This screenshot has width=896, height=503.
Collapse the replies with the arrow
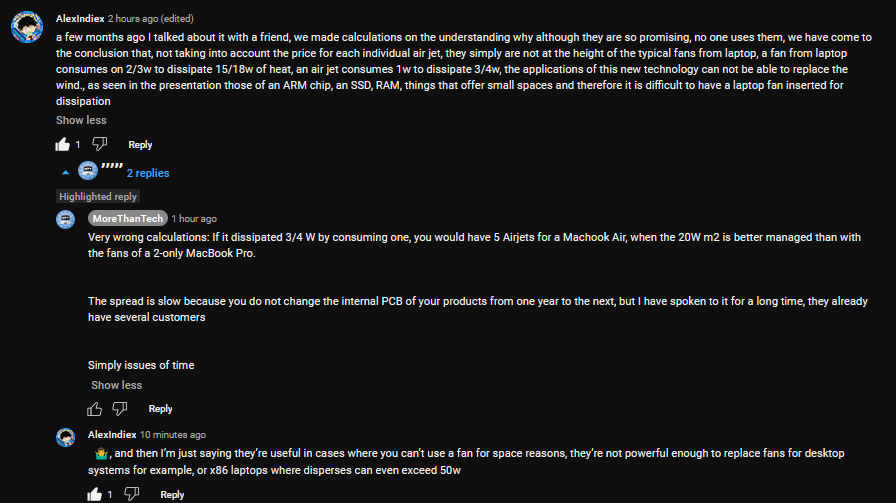point(66,173)
